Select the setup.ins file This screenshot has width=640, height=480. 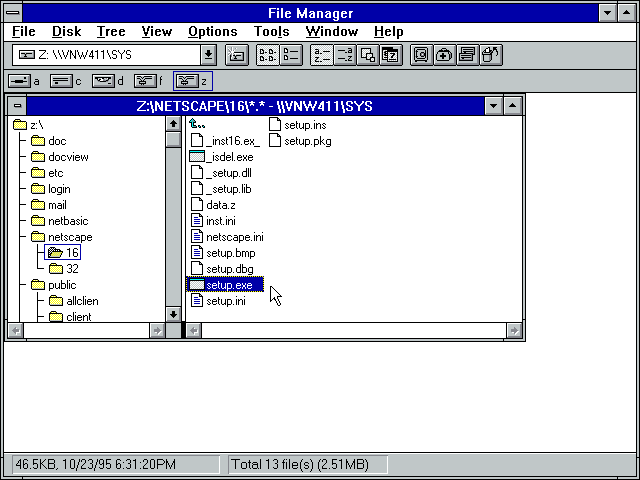pos(298,125)
